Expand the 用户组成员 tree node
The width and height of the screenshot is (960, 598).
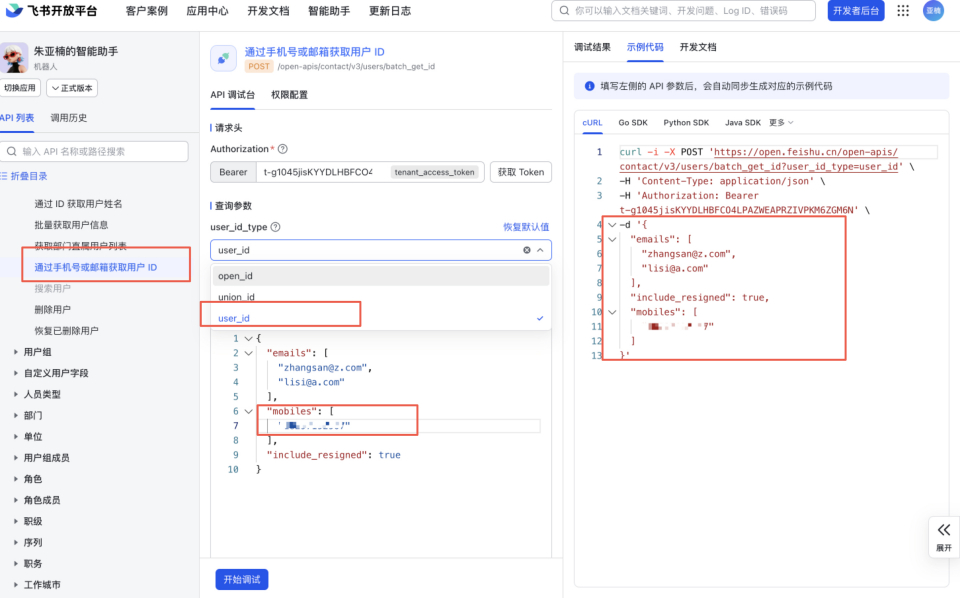click(15, 458)
